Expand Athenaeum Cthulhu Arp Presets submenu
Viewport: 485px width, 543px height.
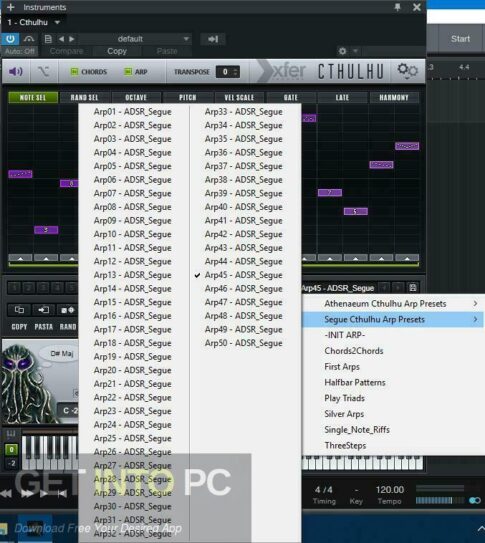coord(393,304)
